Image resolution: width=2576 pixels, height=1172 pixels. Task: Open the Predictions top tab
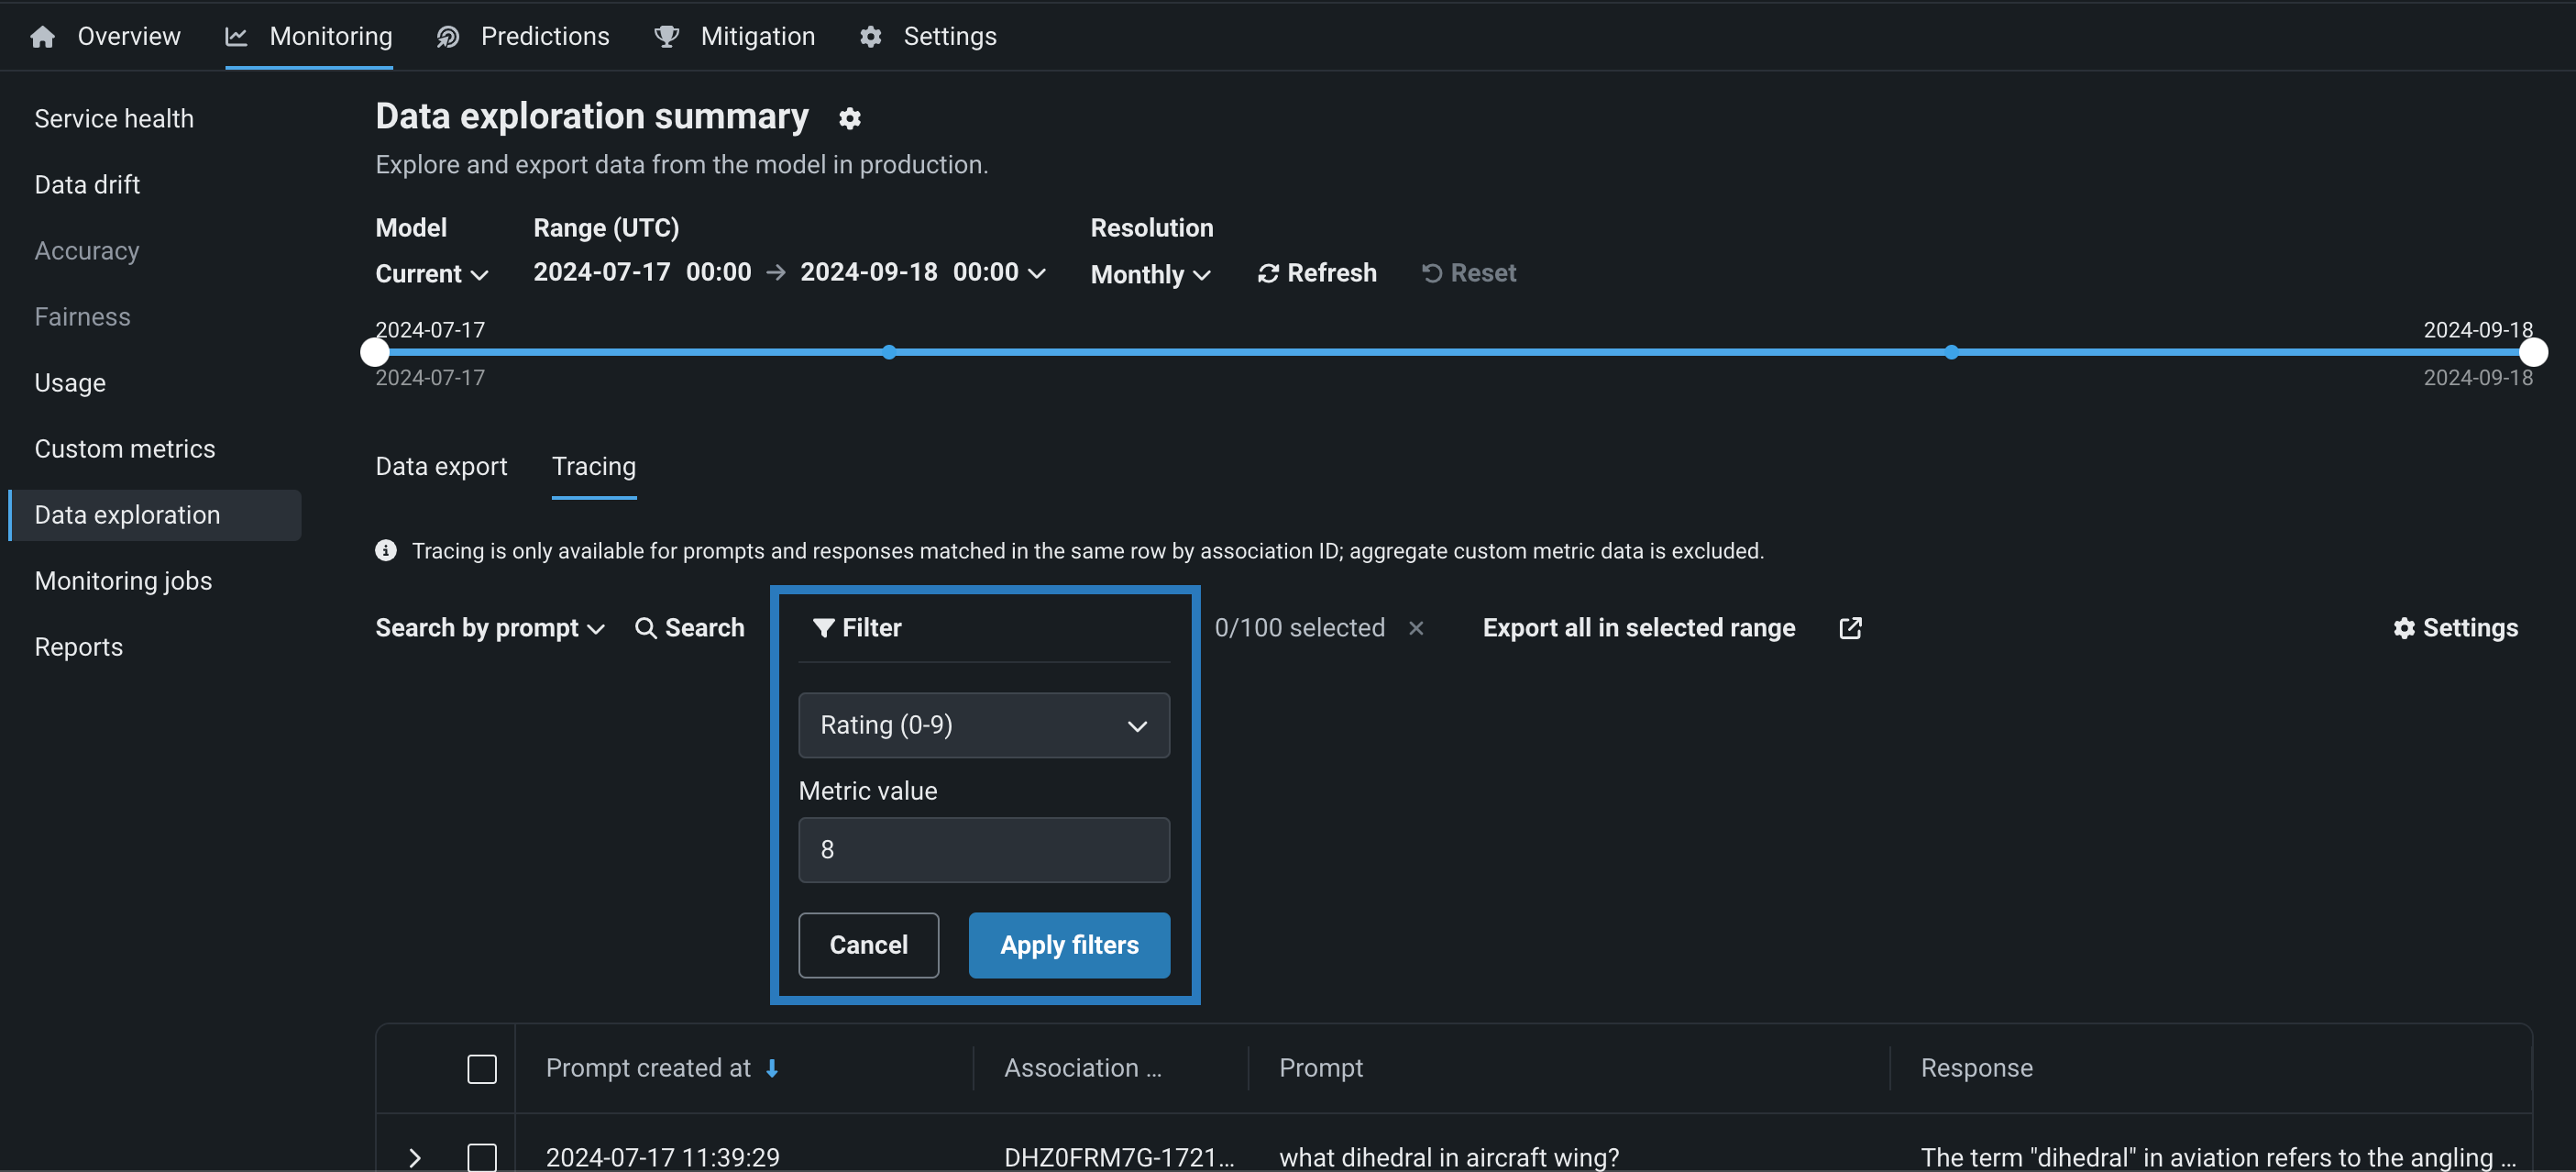pos(543,36)
